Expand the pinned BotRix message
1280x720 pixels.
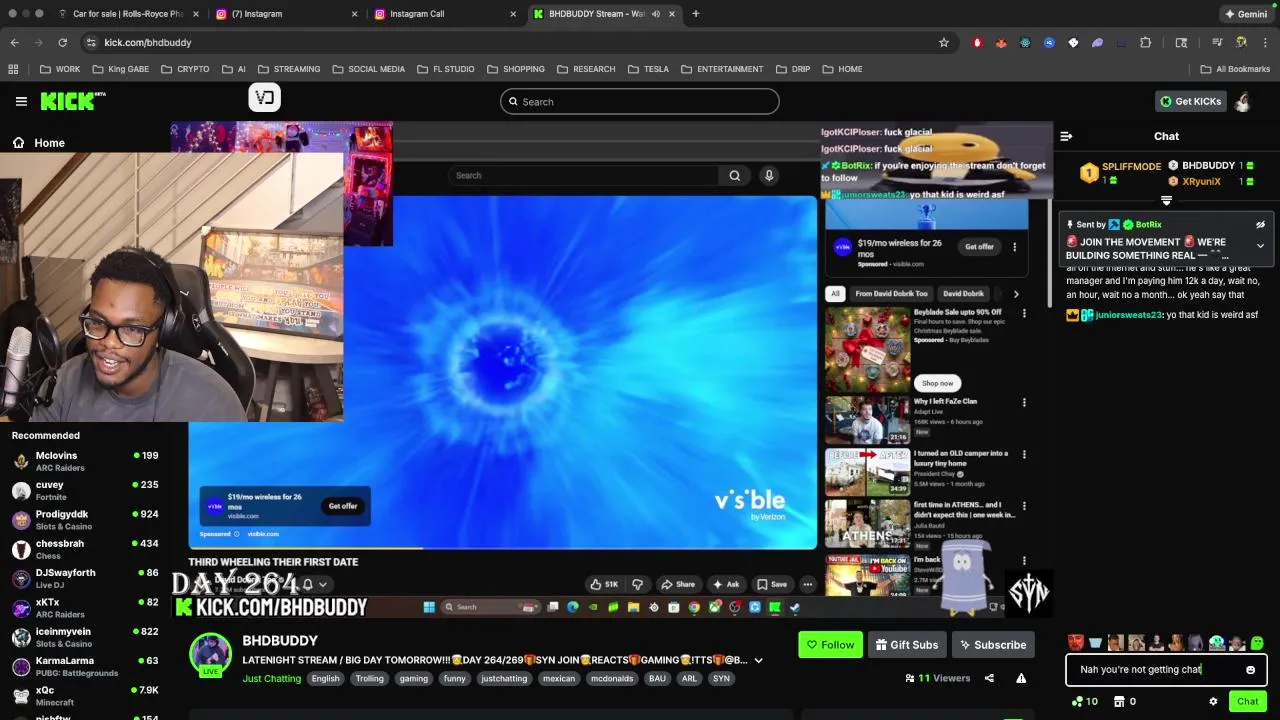pyautogui.click(x=1260, y=246)
